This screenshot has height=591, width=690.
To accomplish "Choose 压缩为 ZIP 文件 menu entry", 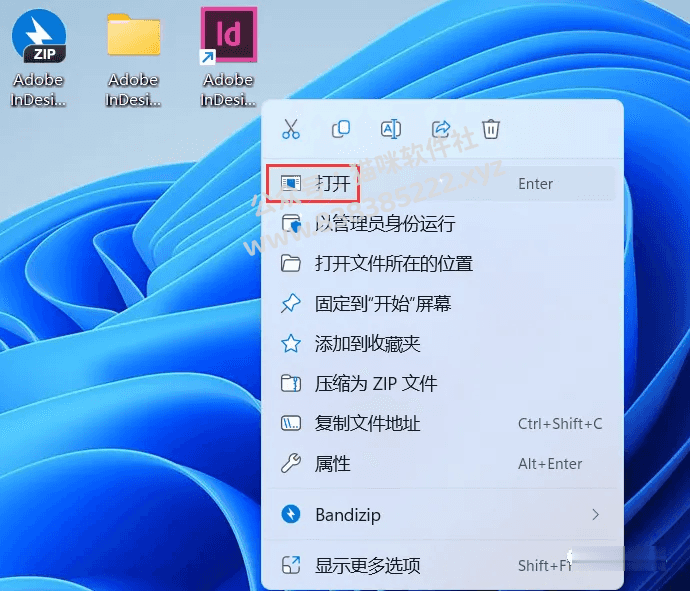I will [442, 384].
